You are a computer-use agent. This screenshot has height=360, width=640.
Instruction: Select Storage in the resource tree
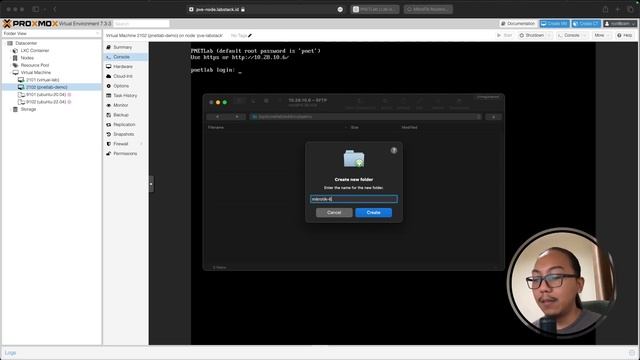pos(28,109)
